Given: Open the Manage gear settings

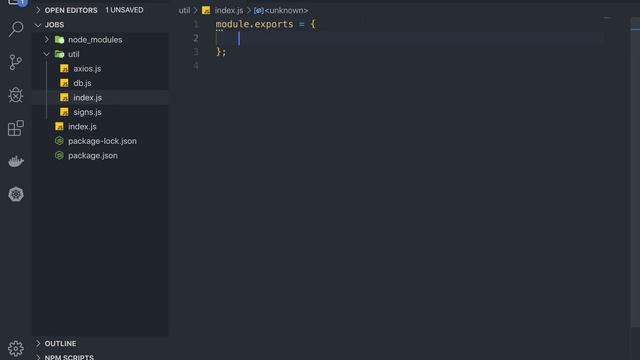Looking at the screenshot, I should tap(16, 348).
